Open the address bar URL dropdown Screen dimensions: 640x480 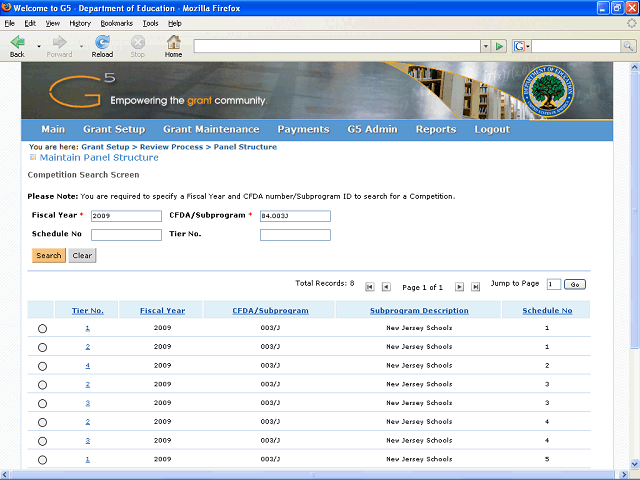(485, 46)
